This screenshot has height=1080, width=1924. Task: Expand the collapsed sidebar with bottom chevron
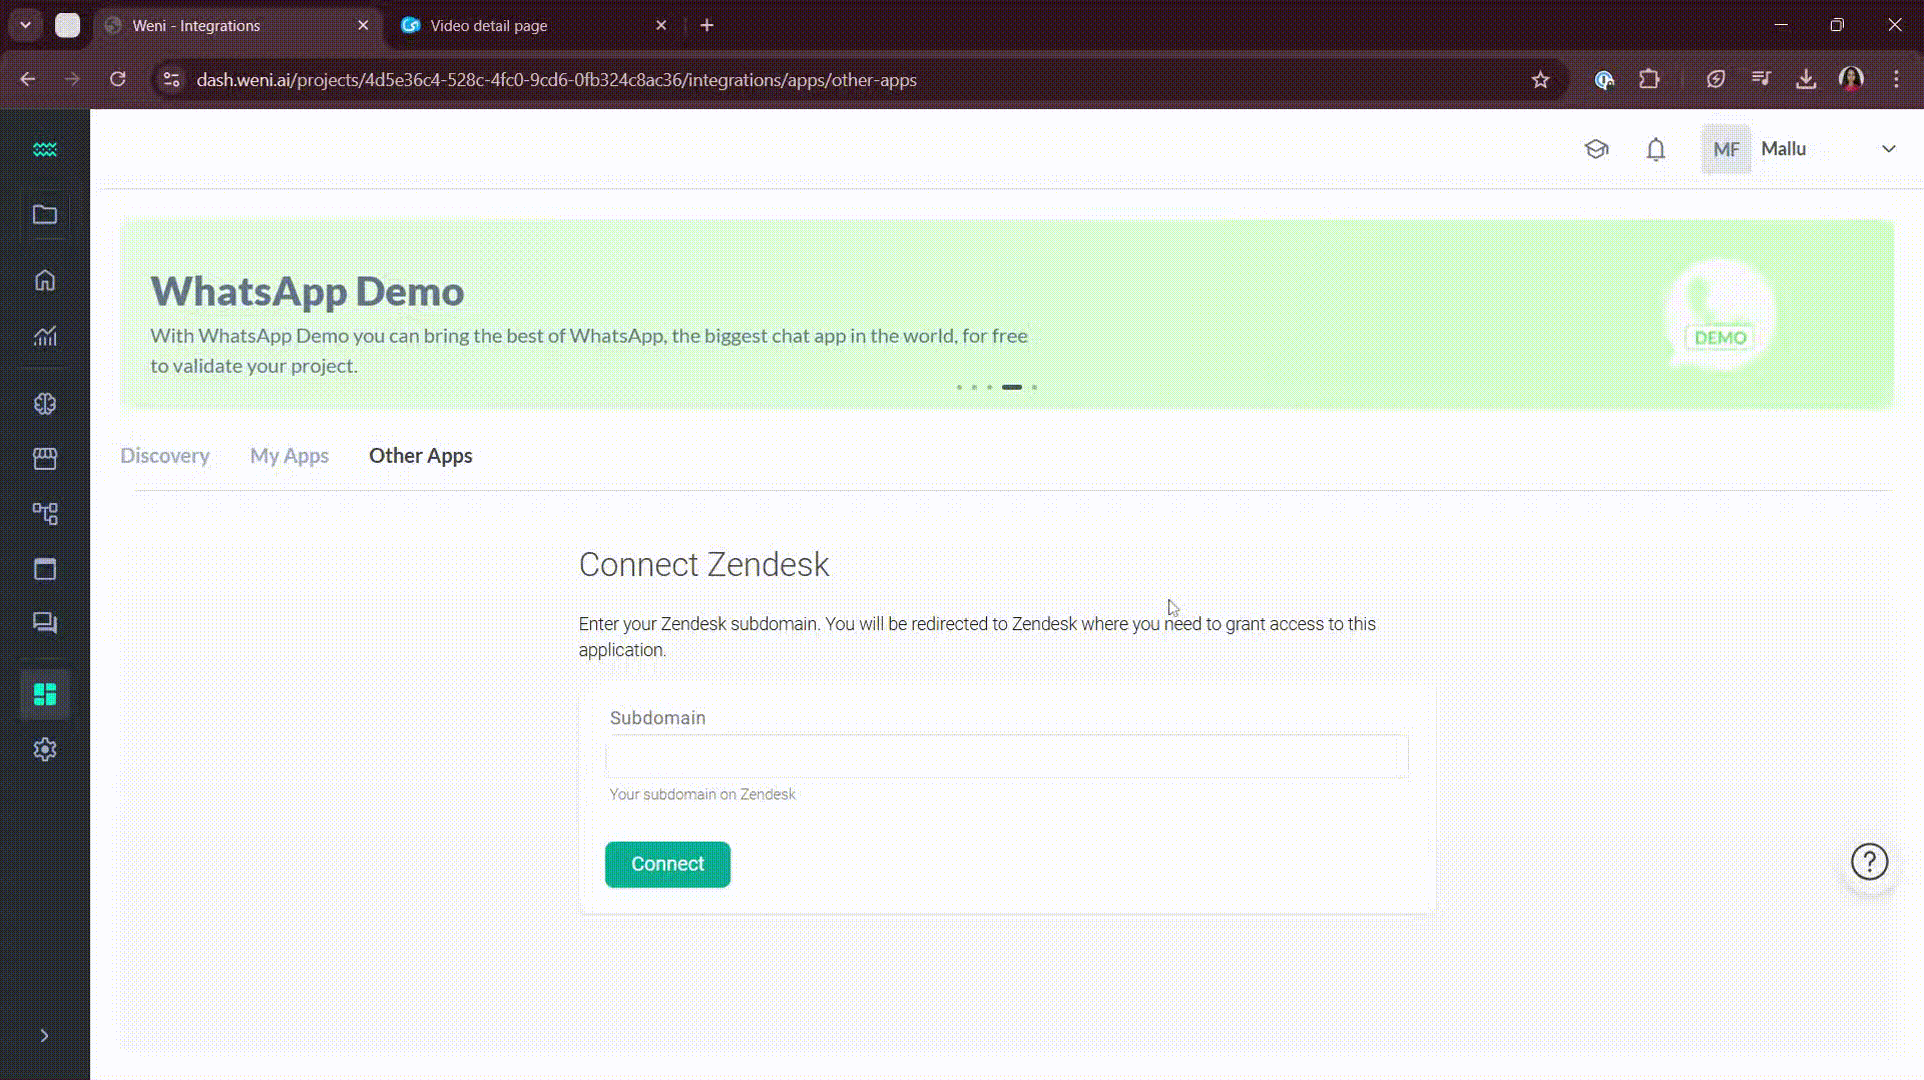(44, 1036)
